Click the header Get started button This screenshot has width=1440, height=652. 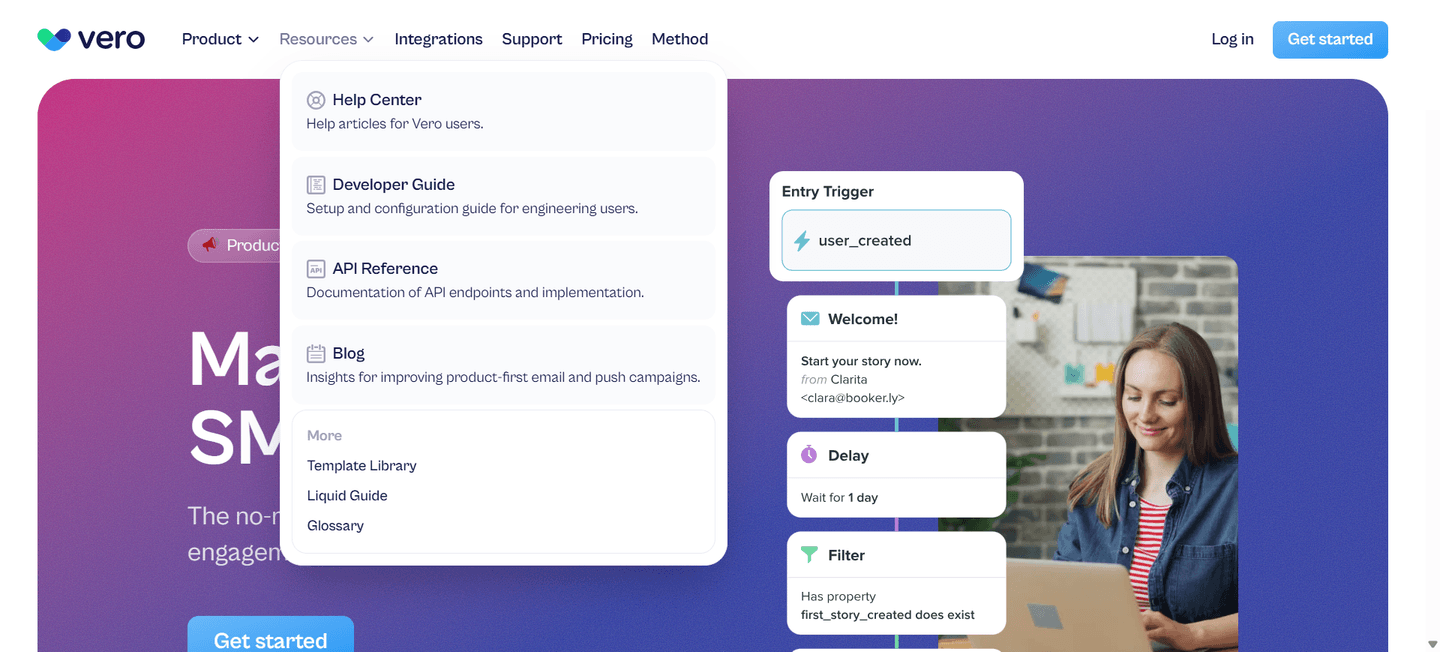1330,39
